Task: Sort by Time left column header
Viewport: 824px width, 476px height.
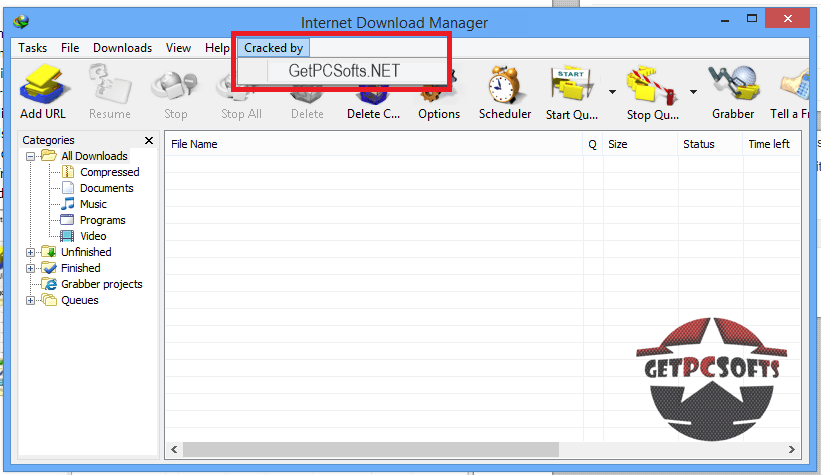Action: 771,144
